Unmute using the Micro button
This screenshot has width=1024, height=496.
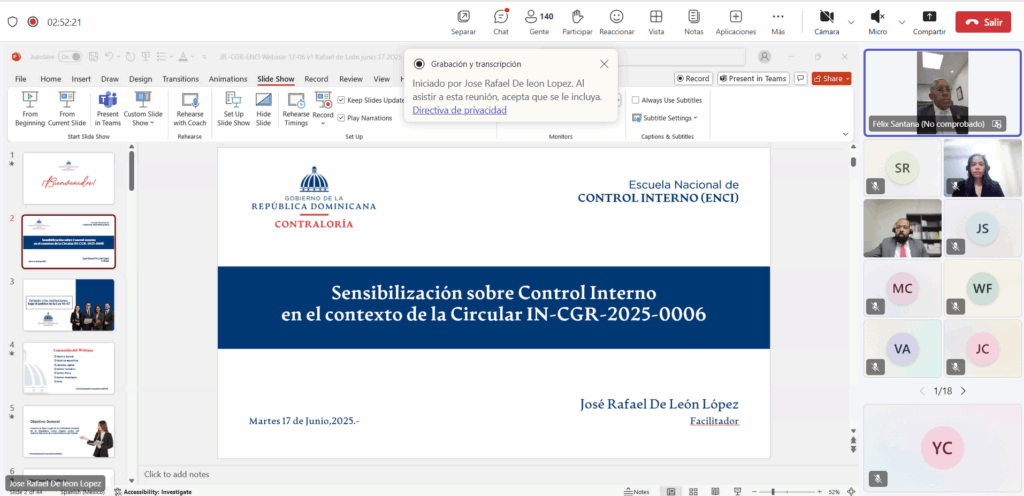tap(877, 20)
